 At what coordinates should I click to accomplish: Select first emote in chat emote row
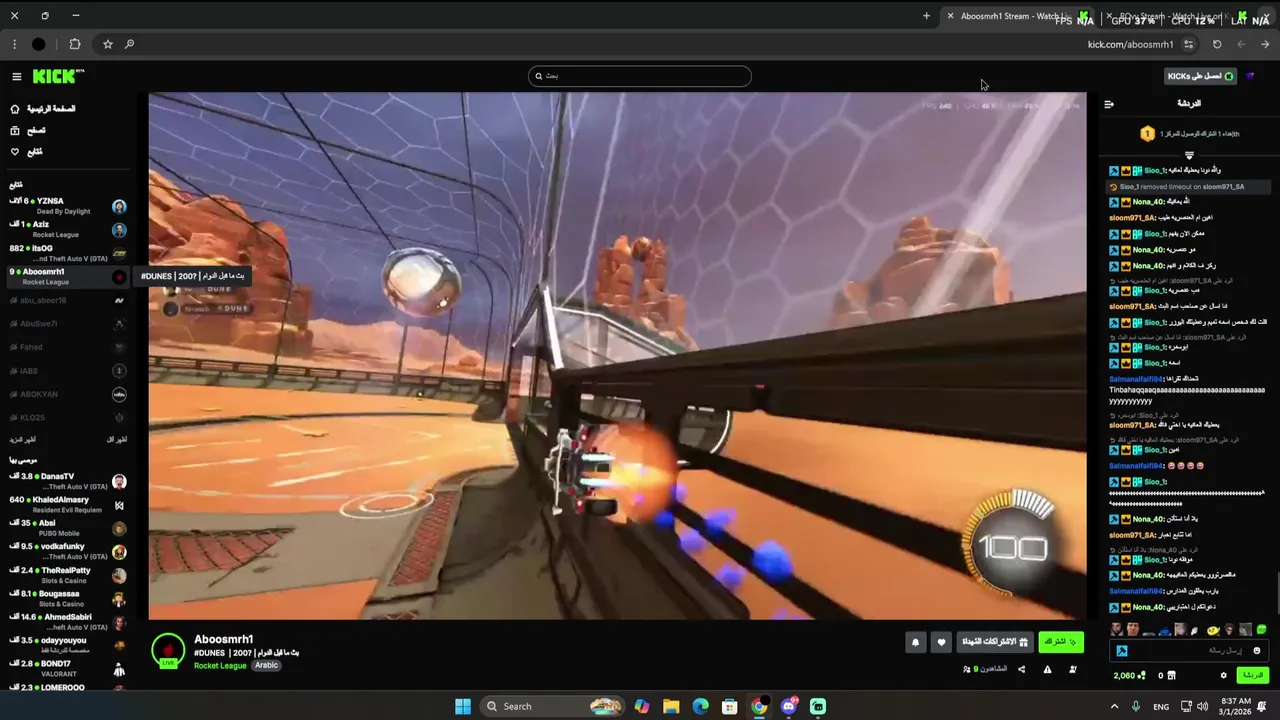click(1117, 630)
